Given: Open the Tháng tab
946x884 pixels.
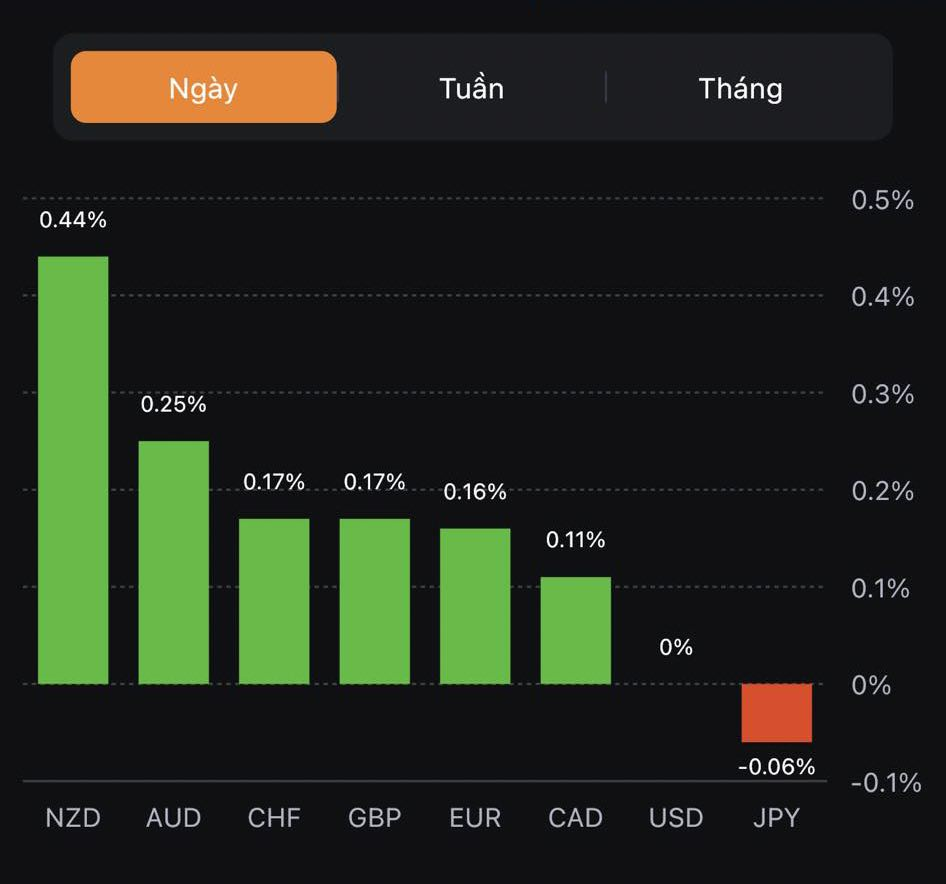Looking at the screenshot, I should tap(740, 88).
